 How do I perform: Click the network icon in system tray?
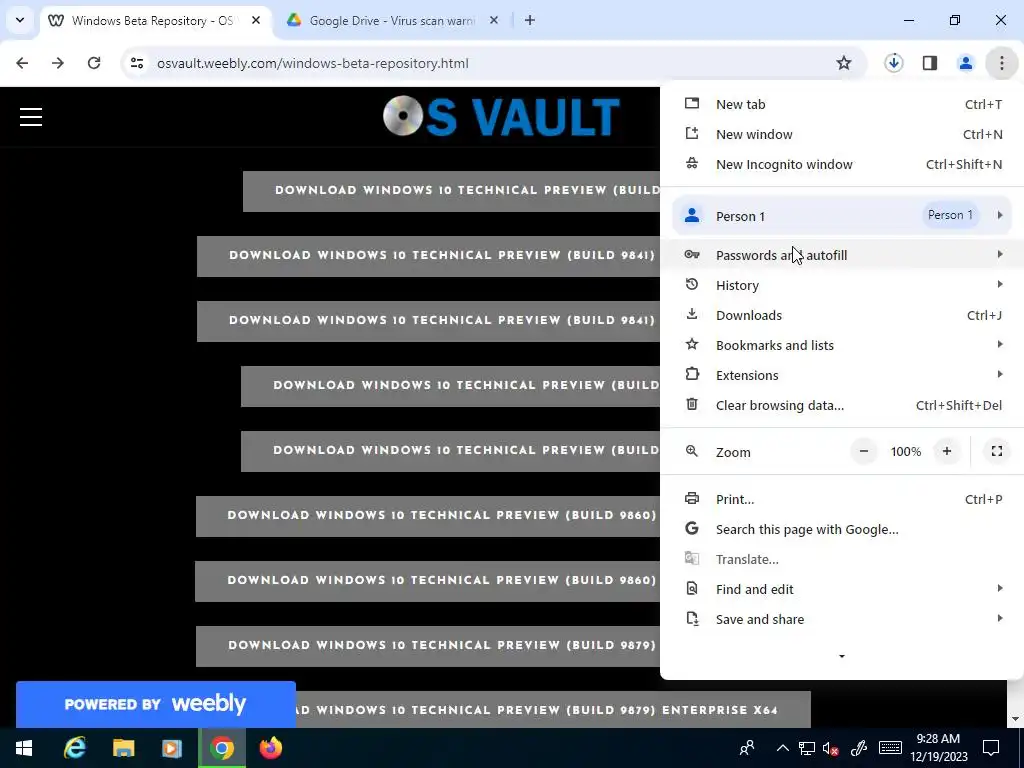click(x=807, y=748)
